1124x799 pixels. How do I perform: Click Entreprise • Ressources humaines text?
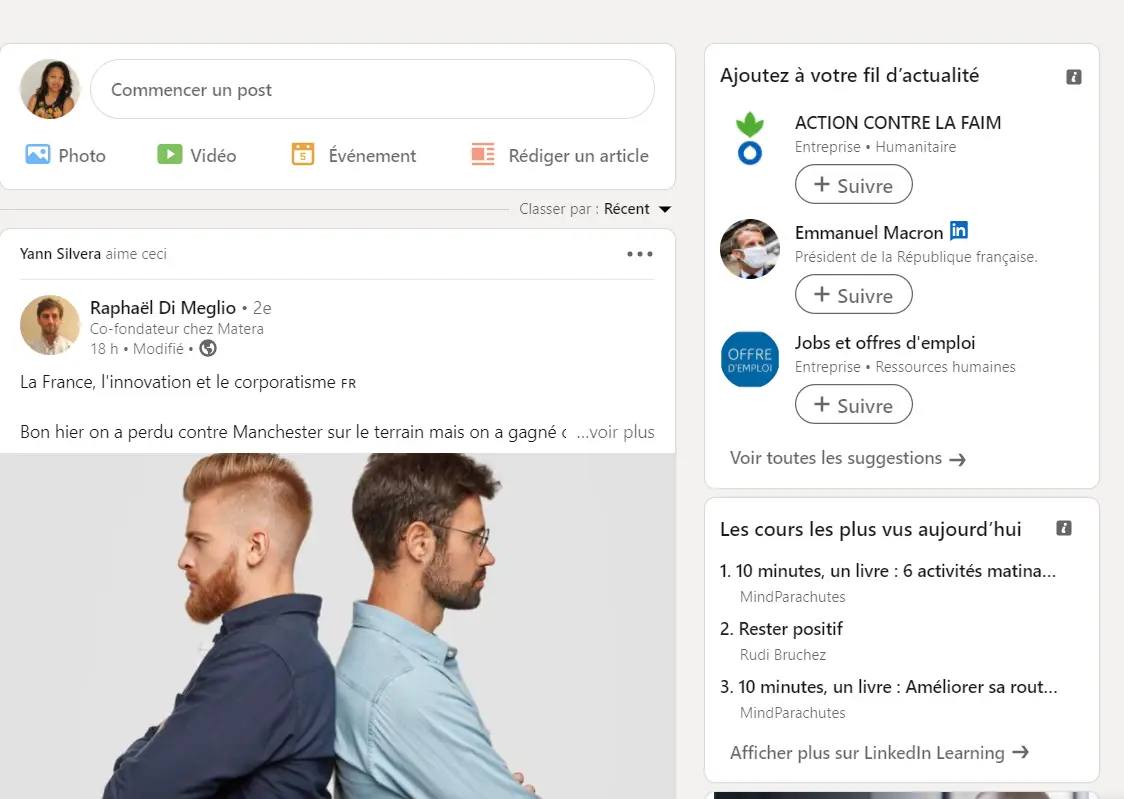point(905,367)
